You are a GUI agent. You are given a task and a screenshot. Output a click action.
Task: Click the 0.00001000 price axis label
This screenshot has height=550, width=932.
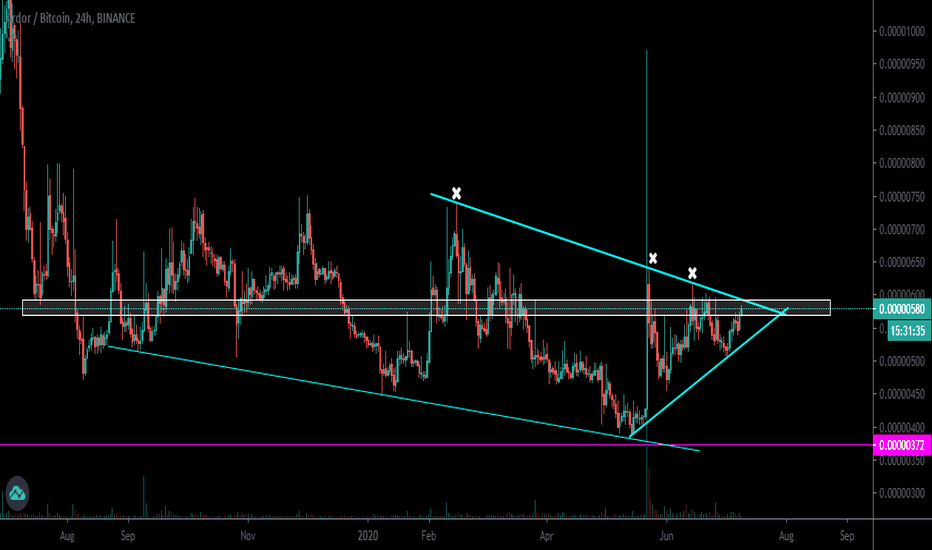pyautogui.click(x=902, y=31)
